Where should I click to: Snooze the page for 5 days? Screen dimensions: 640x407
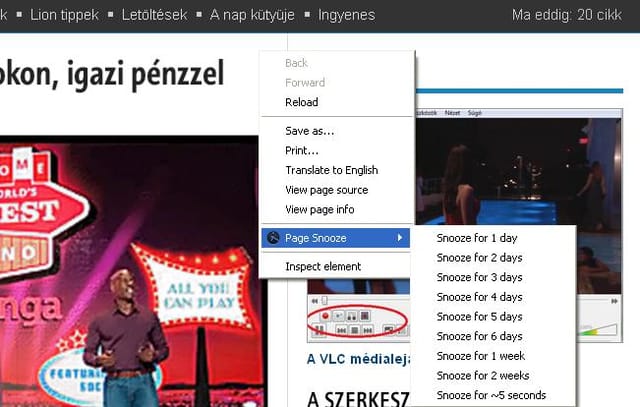tap(479, 316)
